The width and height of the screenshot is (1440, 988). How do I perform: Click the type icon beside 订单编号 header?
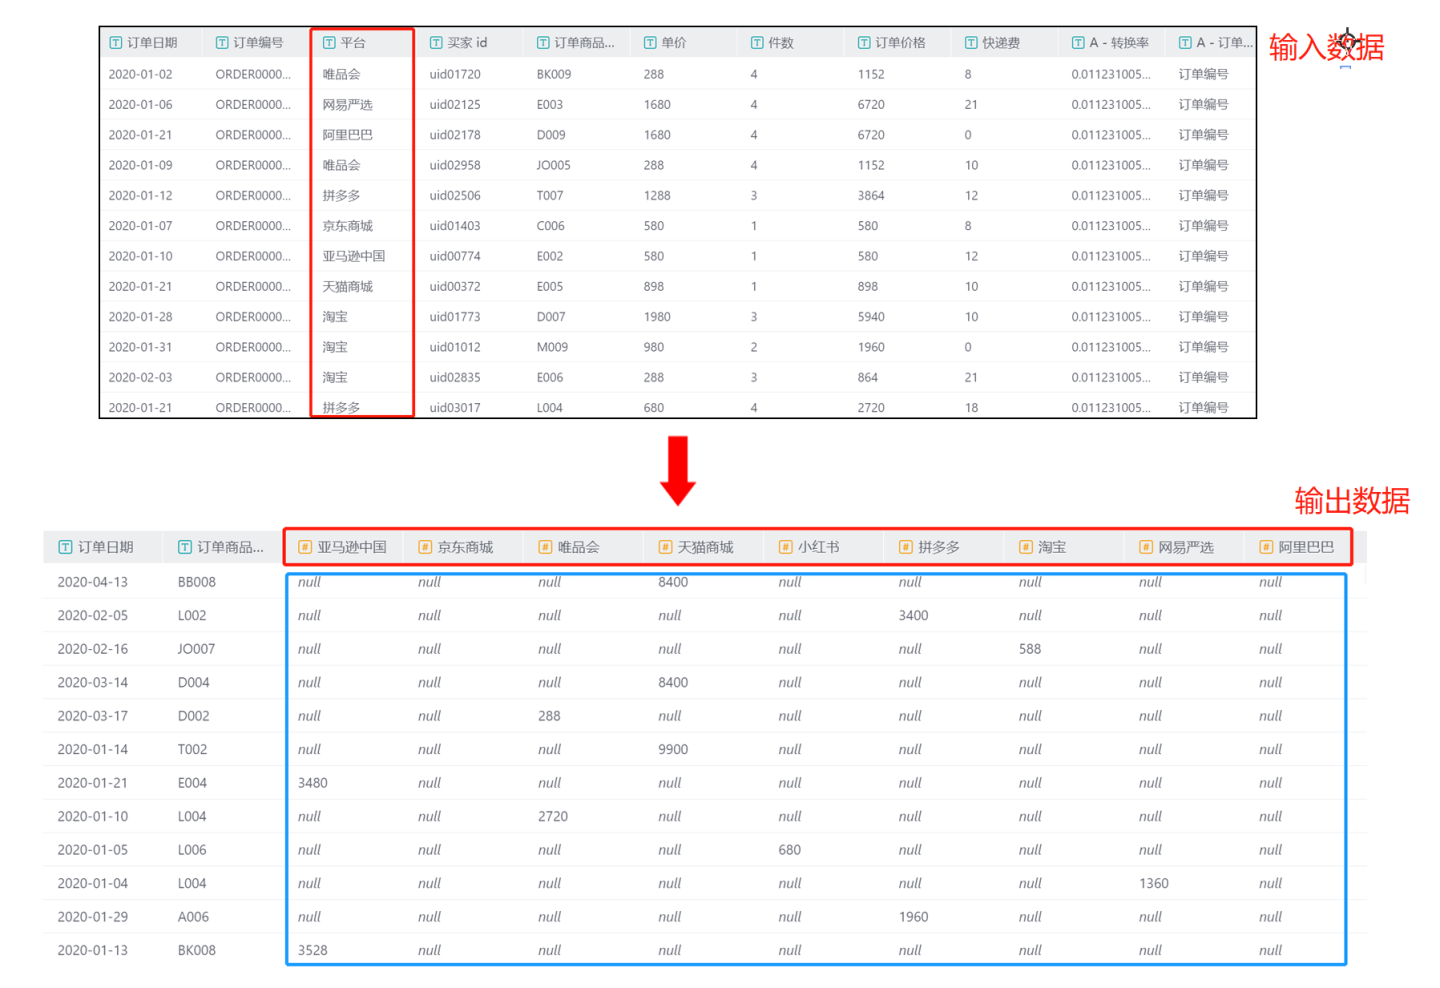pyautogui.click(x=221, y=43)
